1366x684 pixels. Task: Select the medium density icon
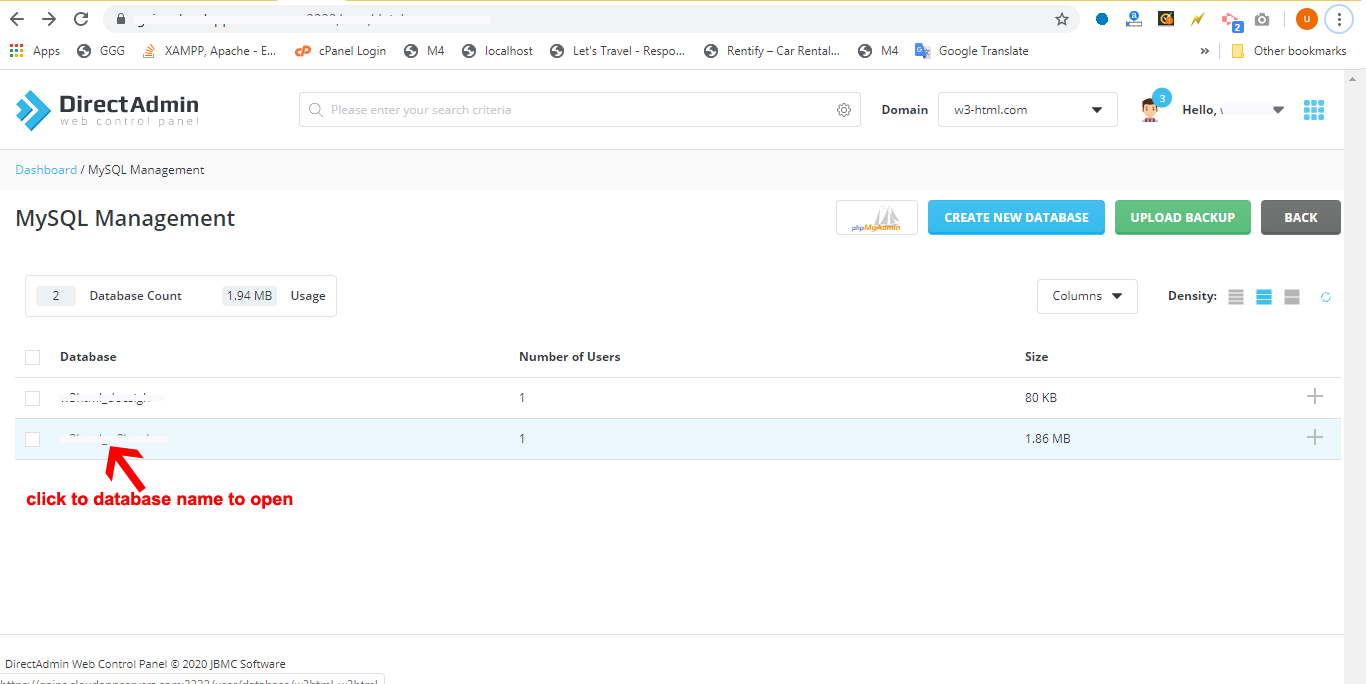pos(1264,297)
